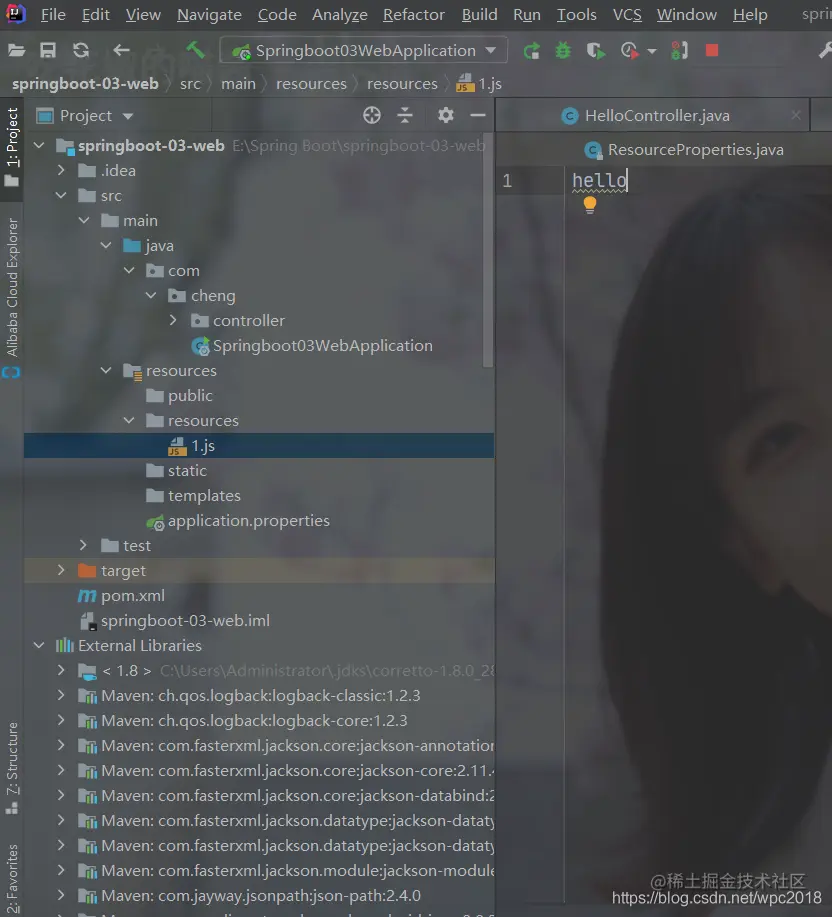This screenshot has width=832, height=917.
Task: Place cursor in the 'hello' text
Action: (x=599, y=181)
